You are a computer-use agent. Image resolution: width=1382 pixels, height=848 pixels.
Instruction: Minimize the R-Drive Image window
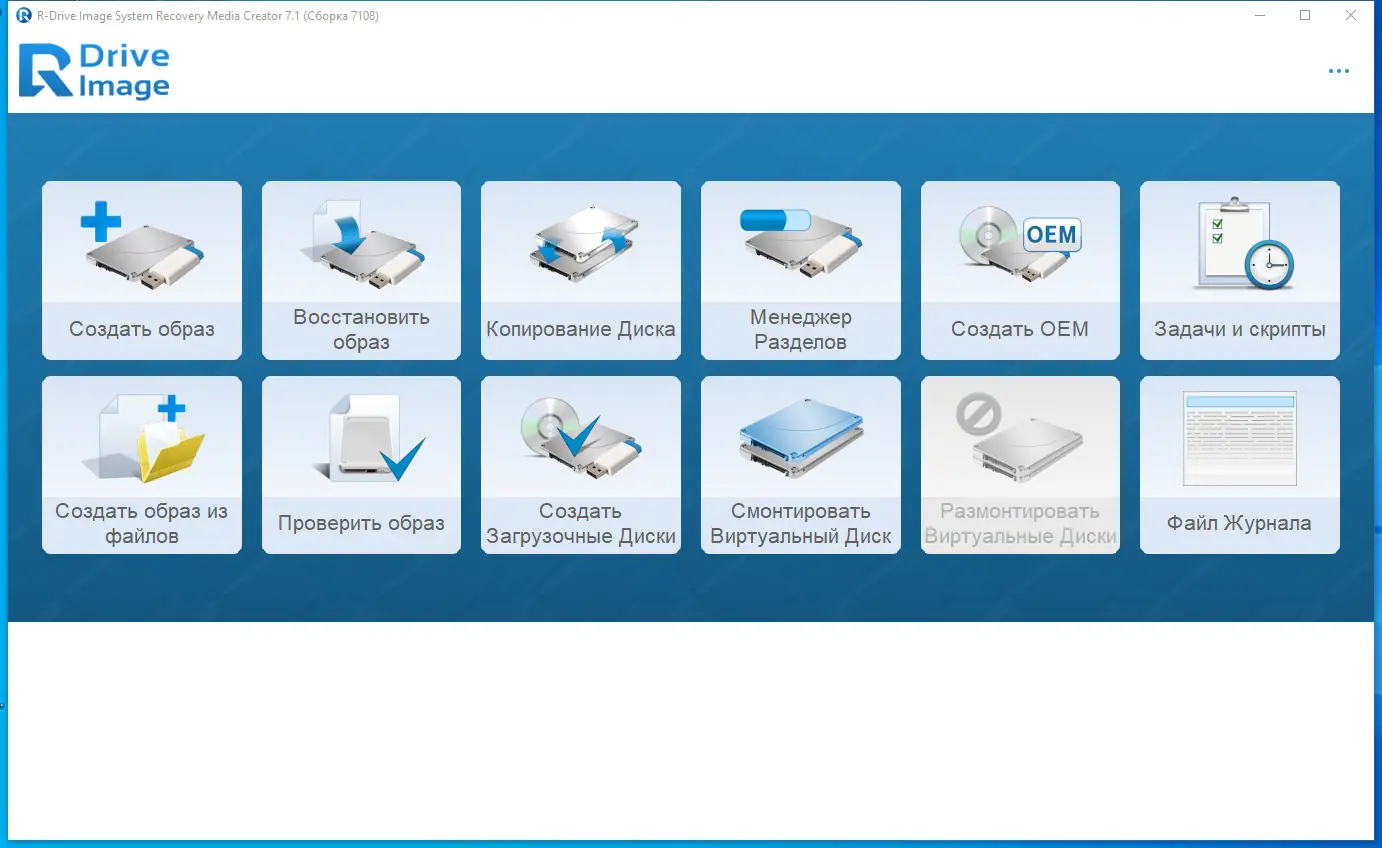[1259, 15]
